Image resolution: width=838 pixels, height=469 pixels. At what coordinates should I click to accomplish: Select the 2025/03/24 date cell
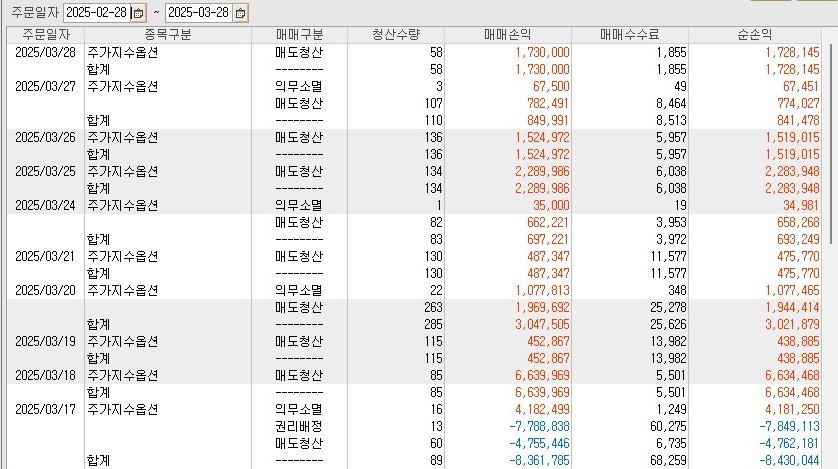pos(45,206)
